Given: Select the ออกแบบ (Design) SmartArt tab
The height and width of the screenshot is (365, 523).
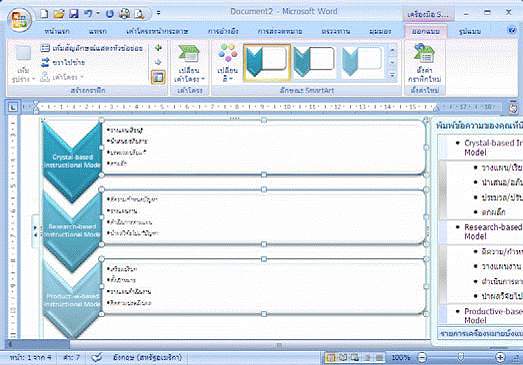Looking at the screenshot, I should pos(426,31).
